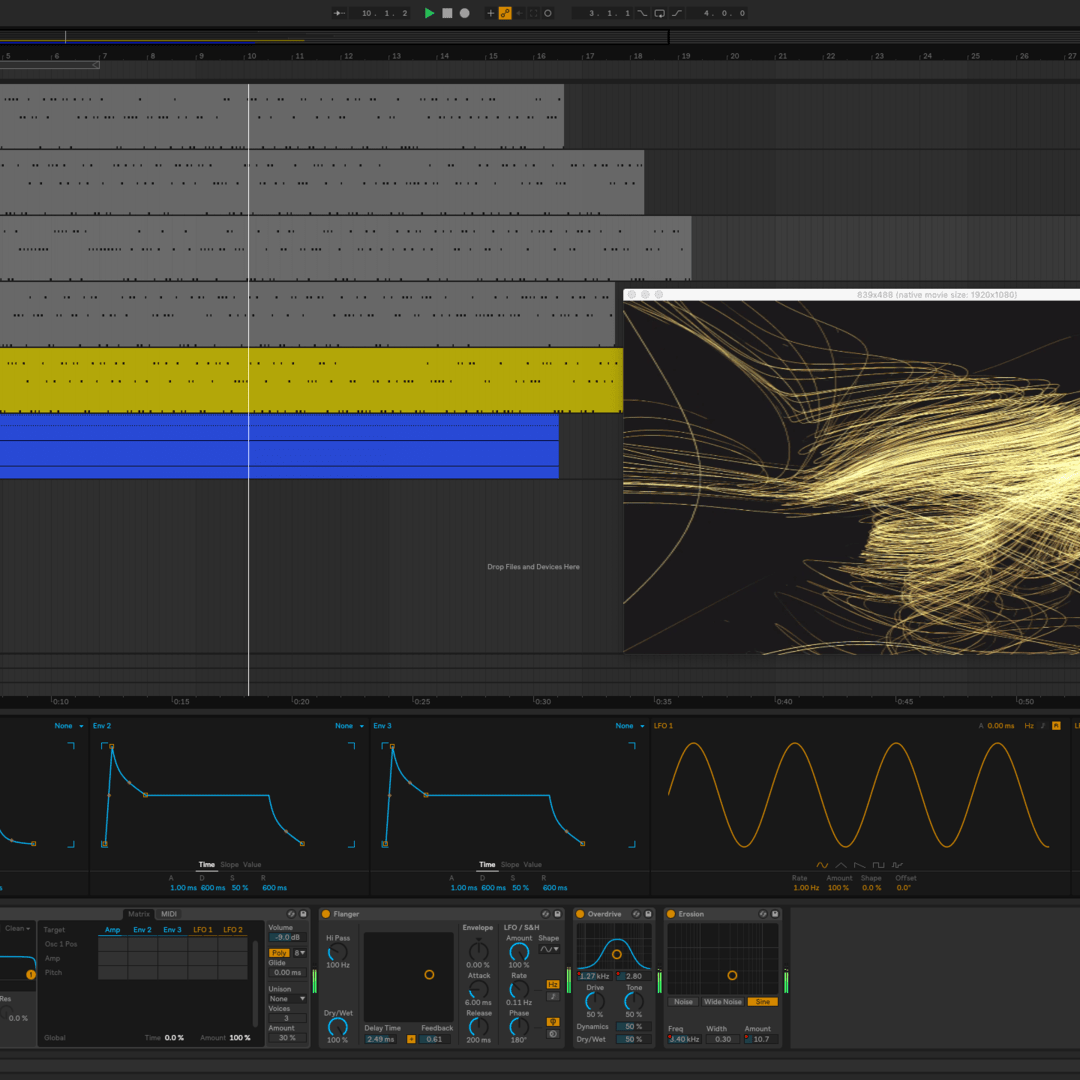Turn off the Overdrive device
The width and height of the screenshot is (1080, 1080).
click(x=580, y=914)
